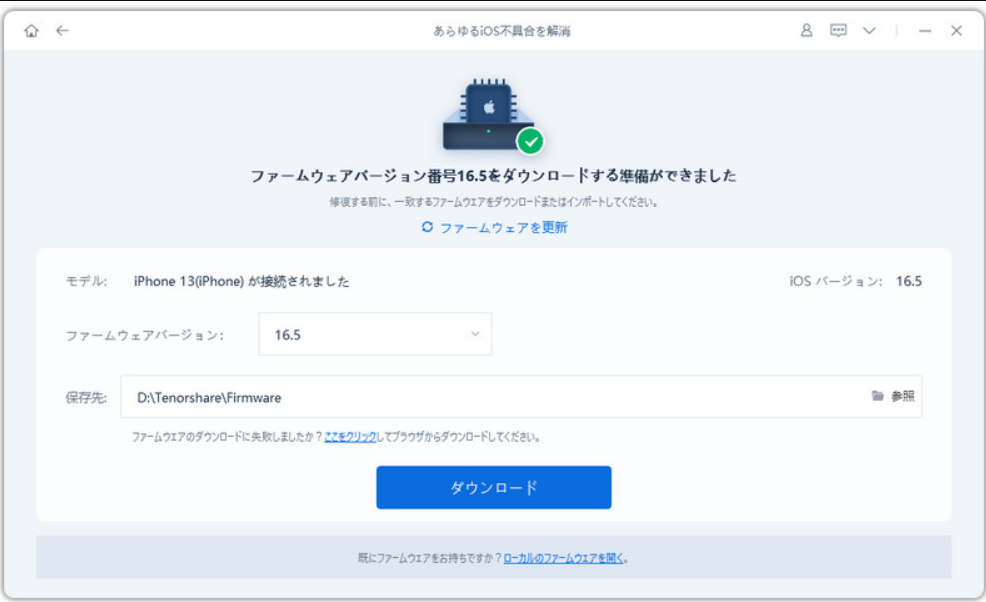Open the user account icon
The image size is (986, 602).
[x=806, y=30]
